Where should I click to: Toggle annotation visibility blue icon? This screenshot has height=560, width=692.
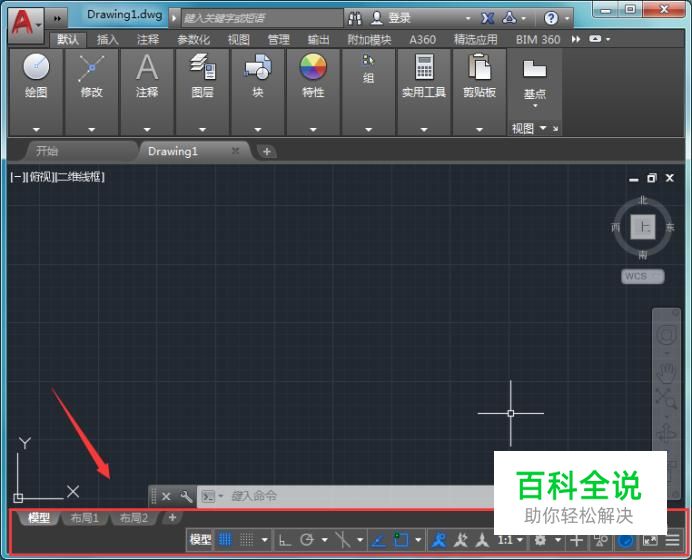439,540
